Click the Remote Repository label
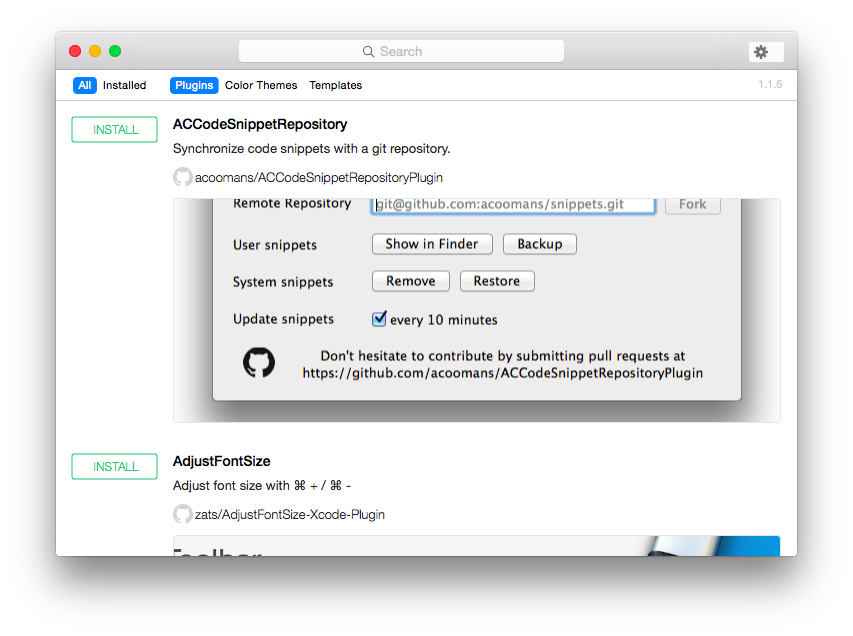Screen dimensions: 853x636 coord(292,204)
